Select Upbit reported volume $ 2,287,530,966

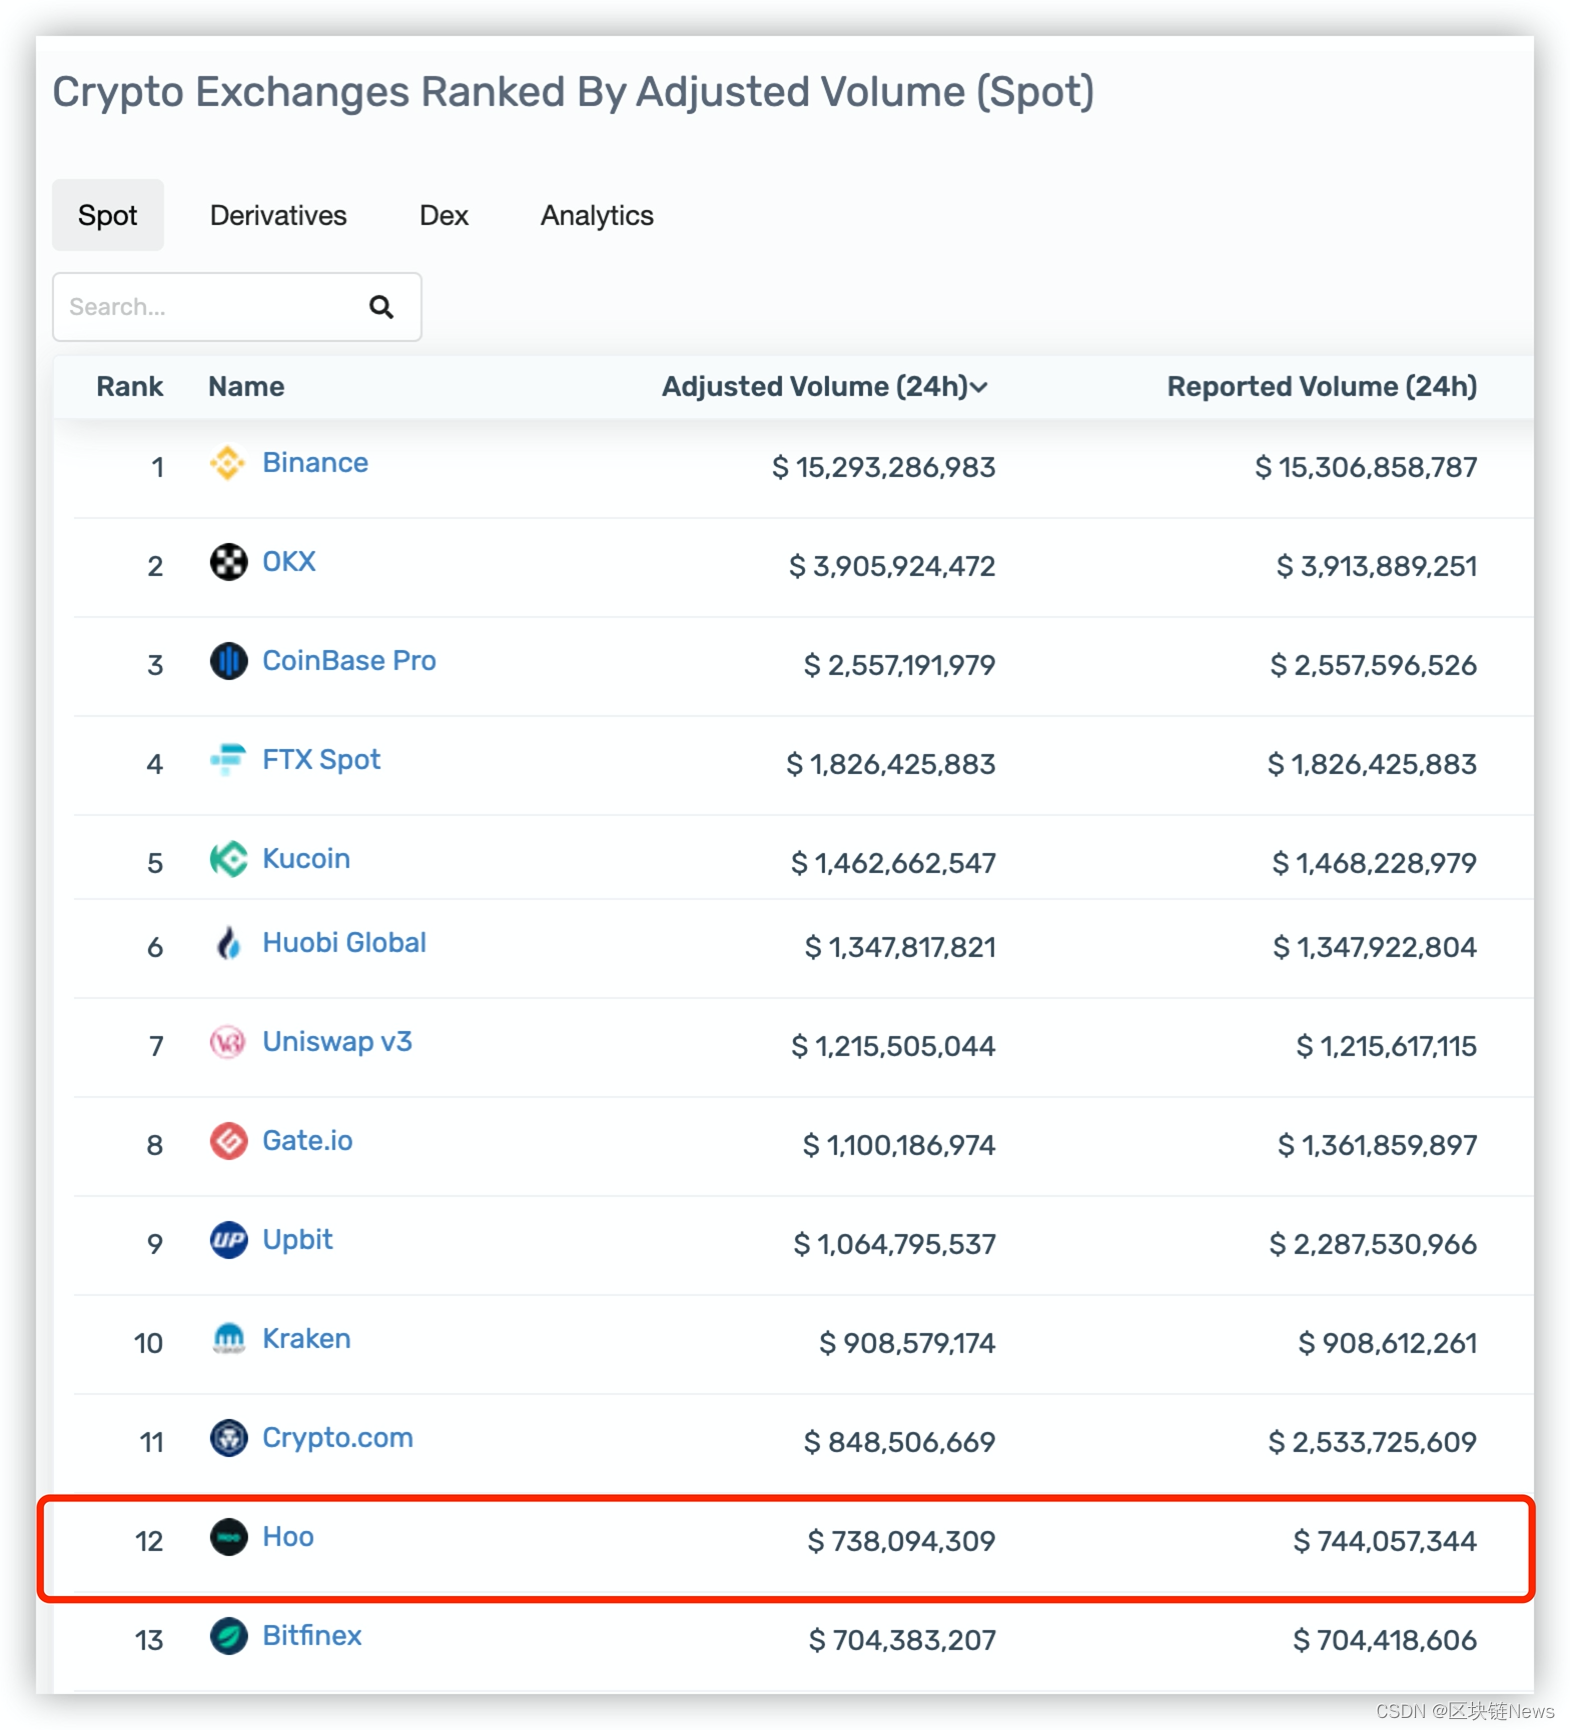pyautogui.click(x=1373, y=1244)
